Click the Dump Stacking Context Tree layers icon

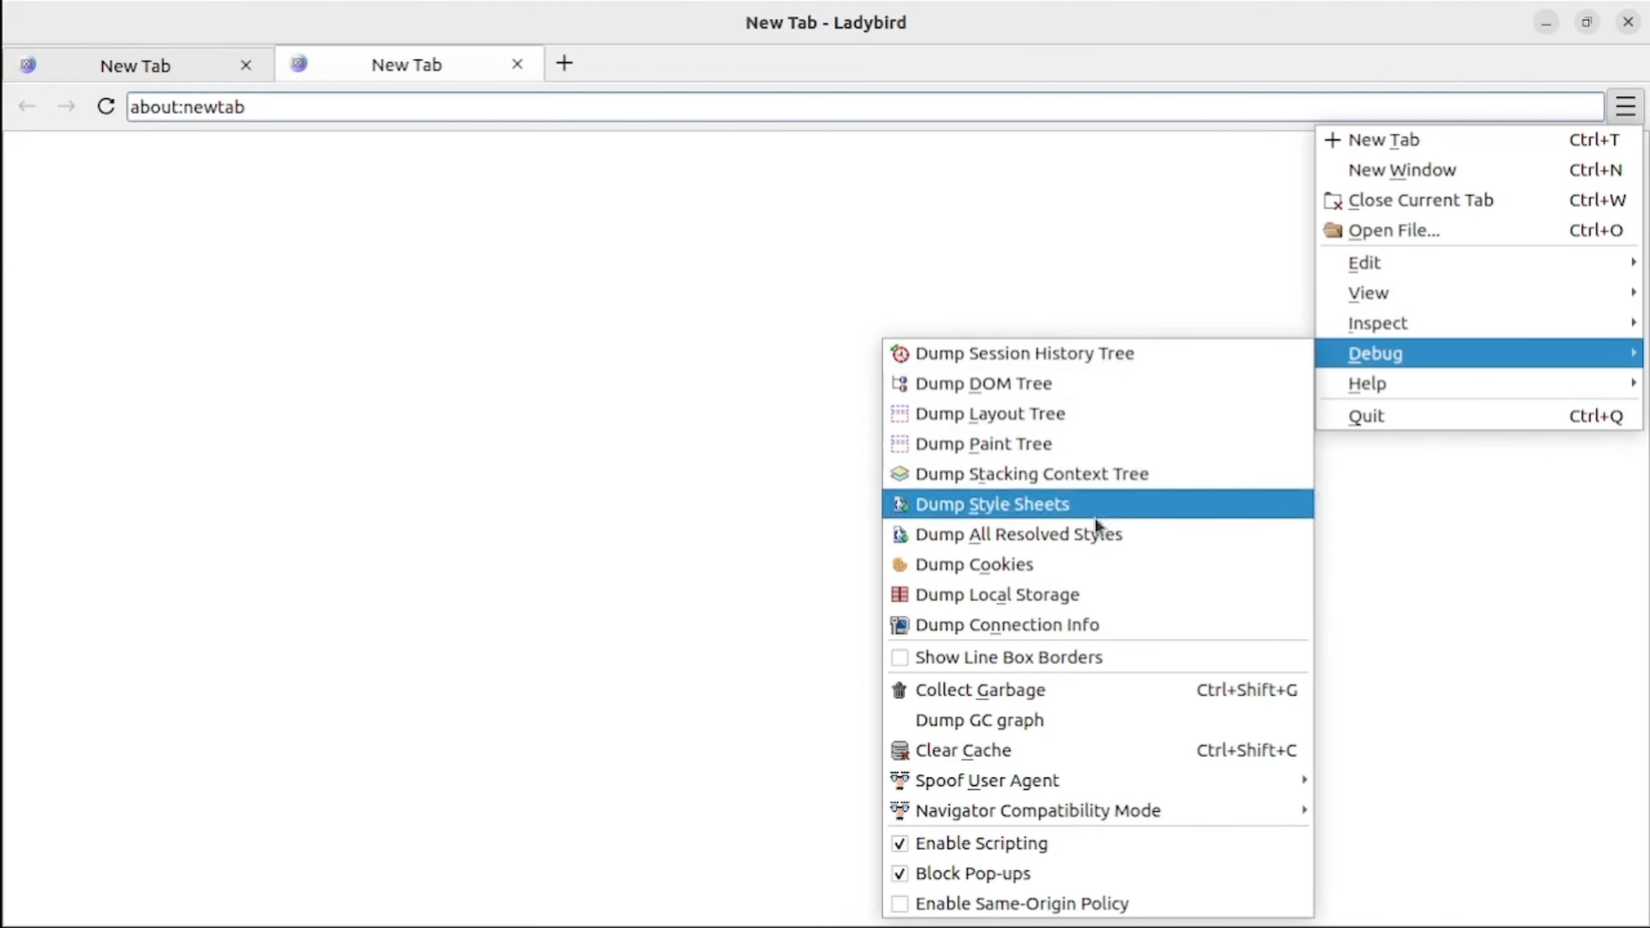coord(899,474)
